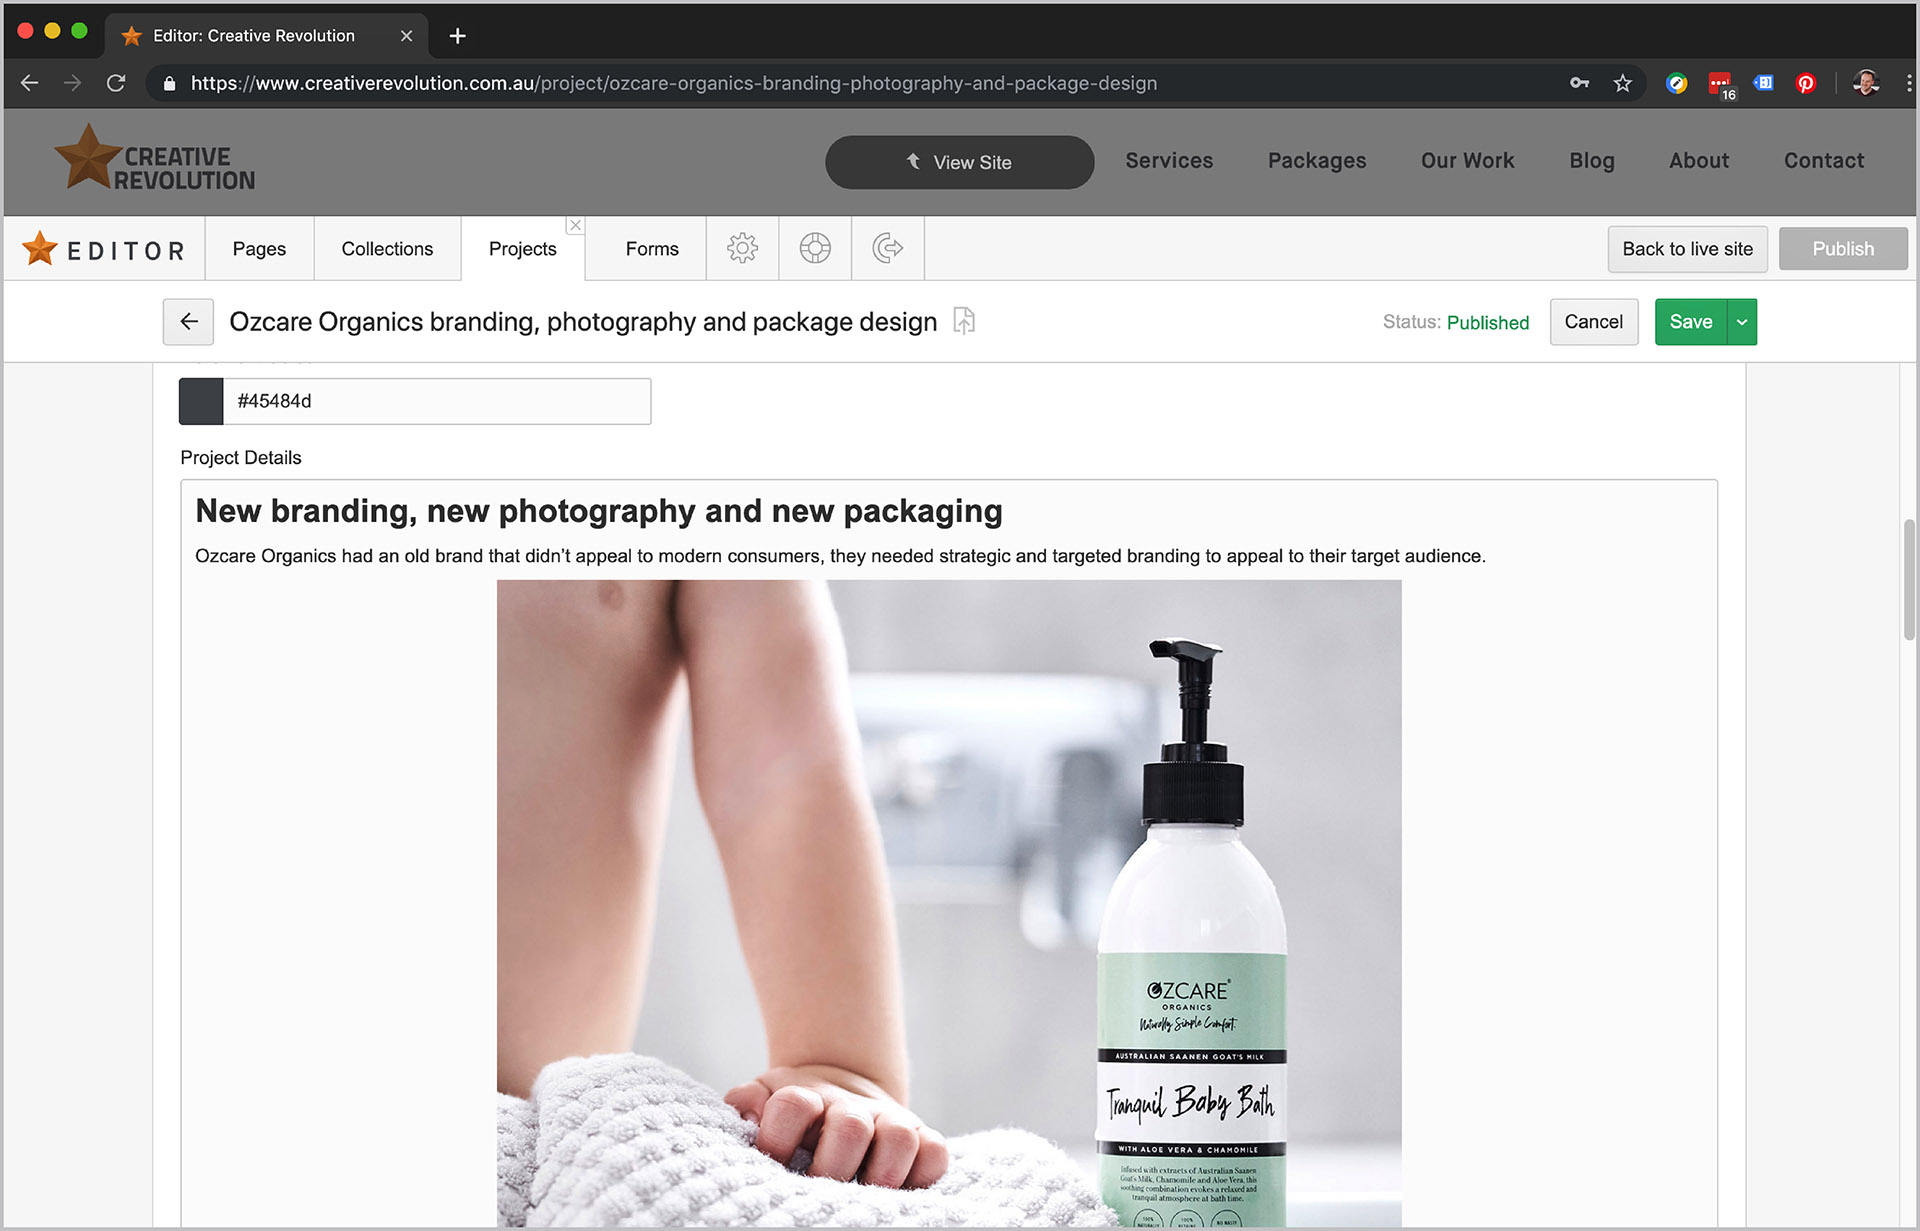Bookmark the page with the star icon

pyautogui.click(x=1622, y=83)
